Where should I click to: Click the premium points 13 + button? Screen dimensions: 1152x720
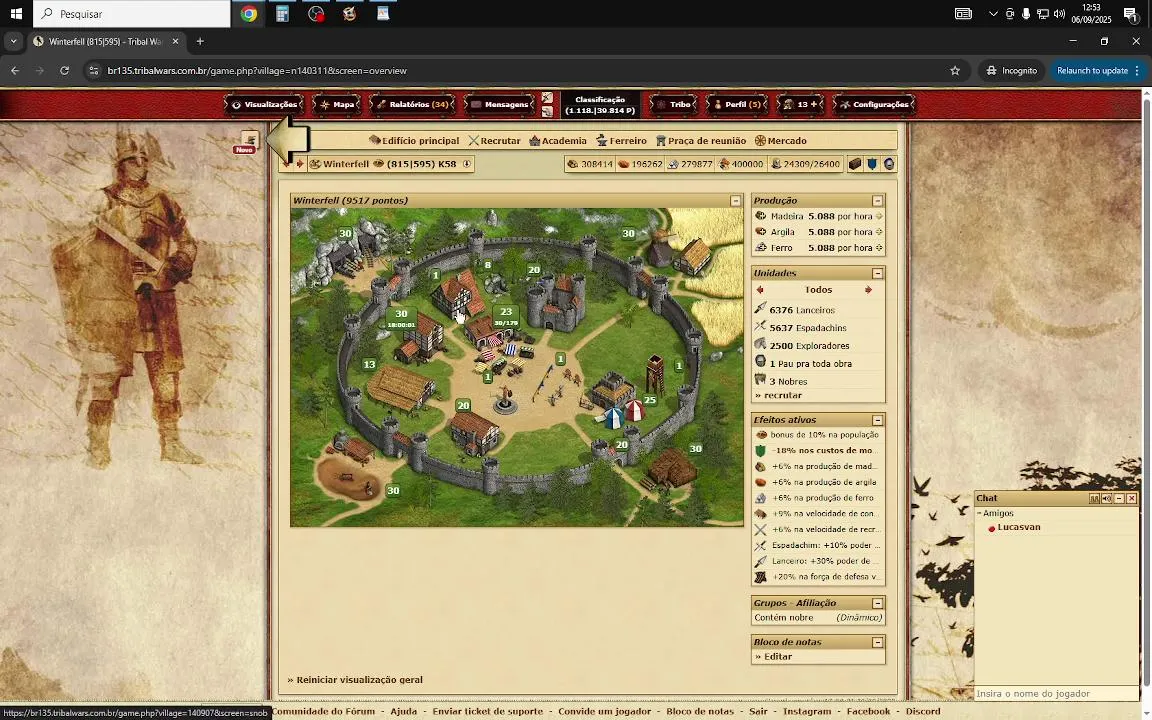pos(800,104)
